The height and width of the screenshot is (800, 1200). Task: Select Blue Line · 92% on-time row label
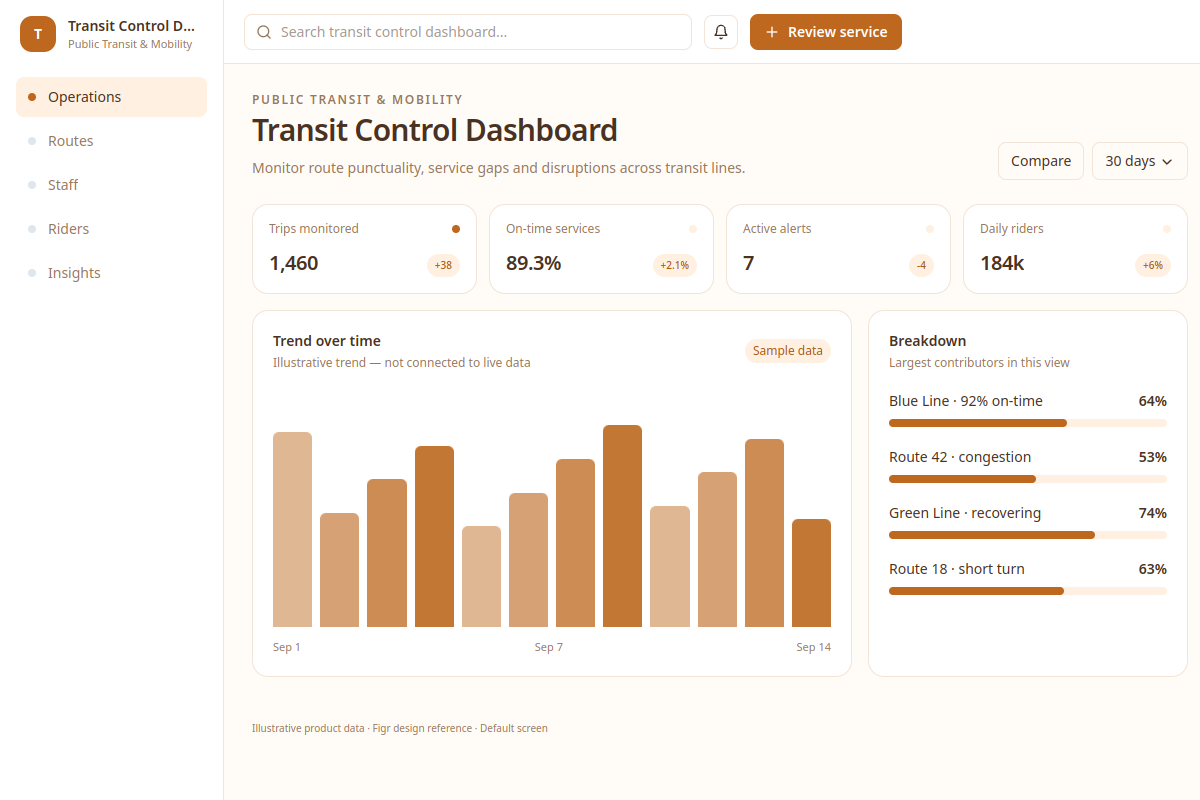coord(966,401)
